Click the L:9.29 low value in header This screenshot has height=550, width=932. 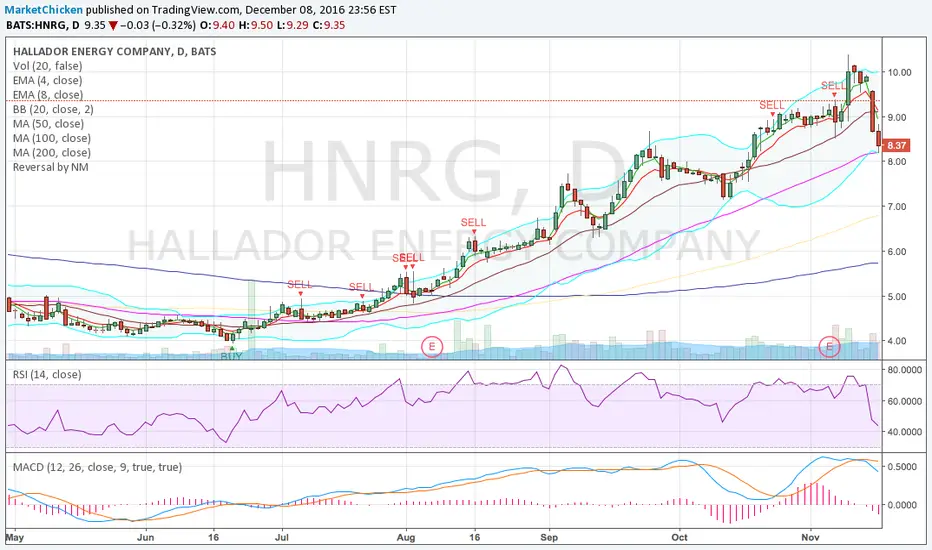pos(292,25)
